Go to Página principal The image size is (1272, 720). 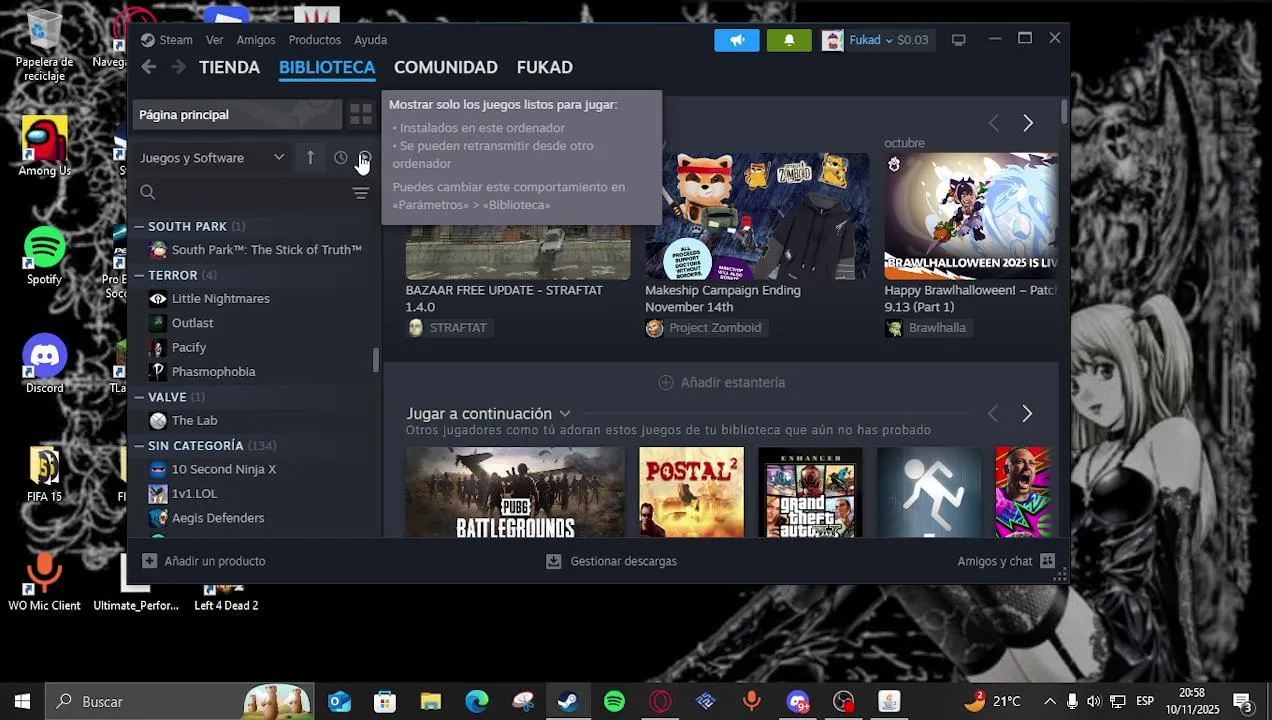pyautogui.click(x=238, y=115)
